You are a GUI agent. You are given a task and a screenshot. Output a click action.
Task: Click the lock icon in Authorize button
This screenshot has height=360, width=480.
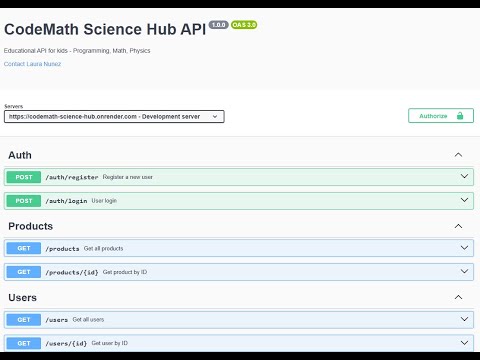pyautogui.click(x=460, y=116)
